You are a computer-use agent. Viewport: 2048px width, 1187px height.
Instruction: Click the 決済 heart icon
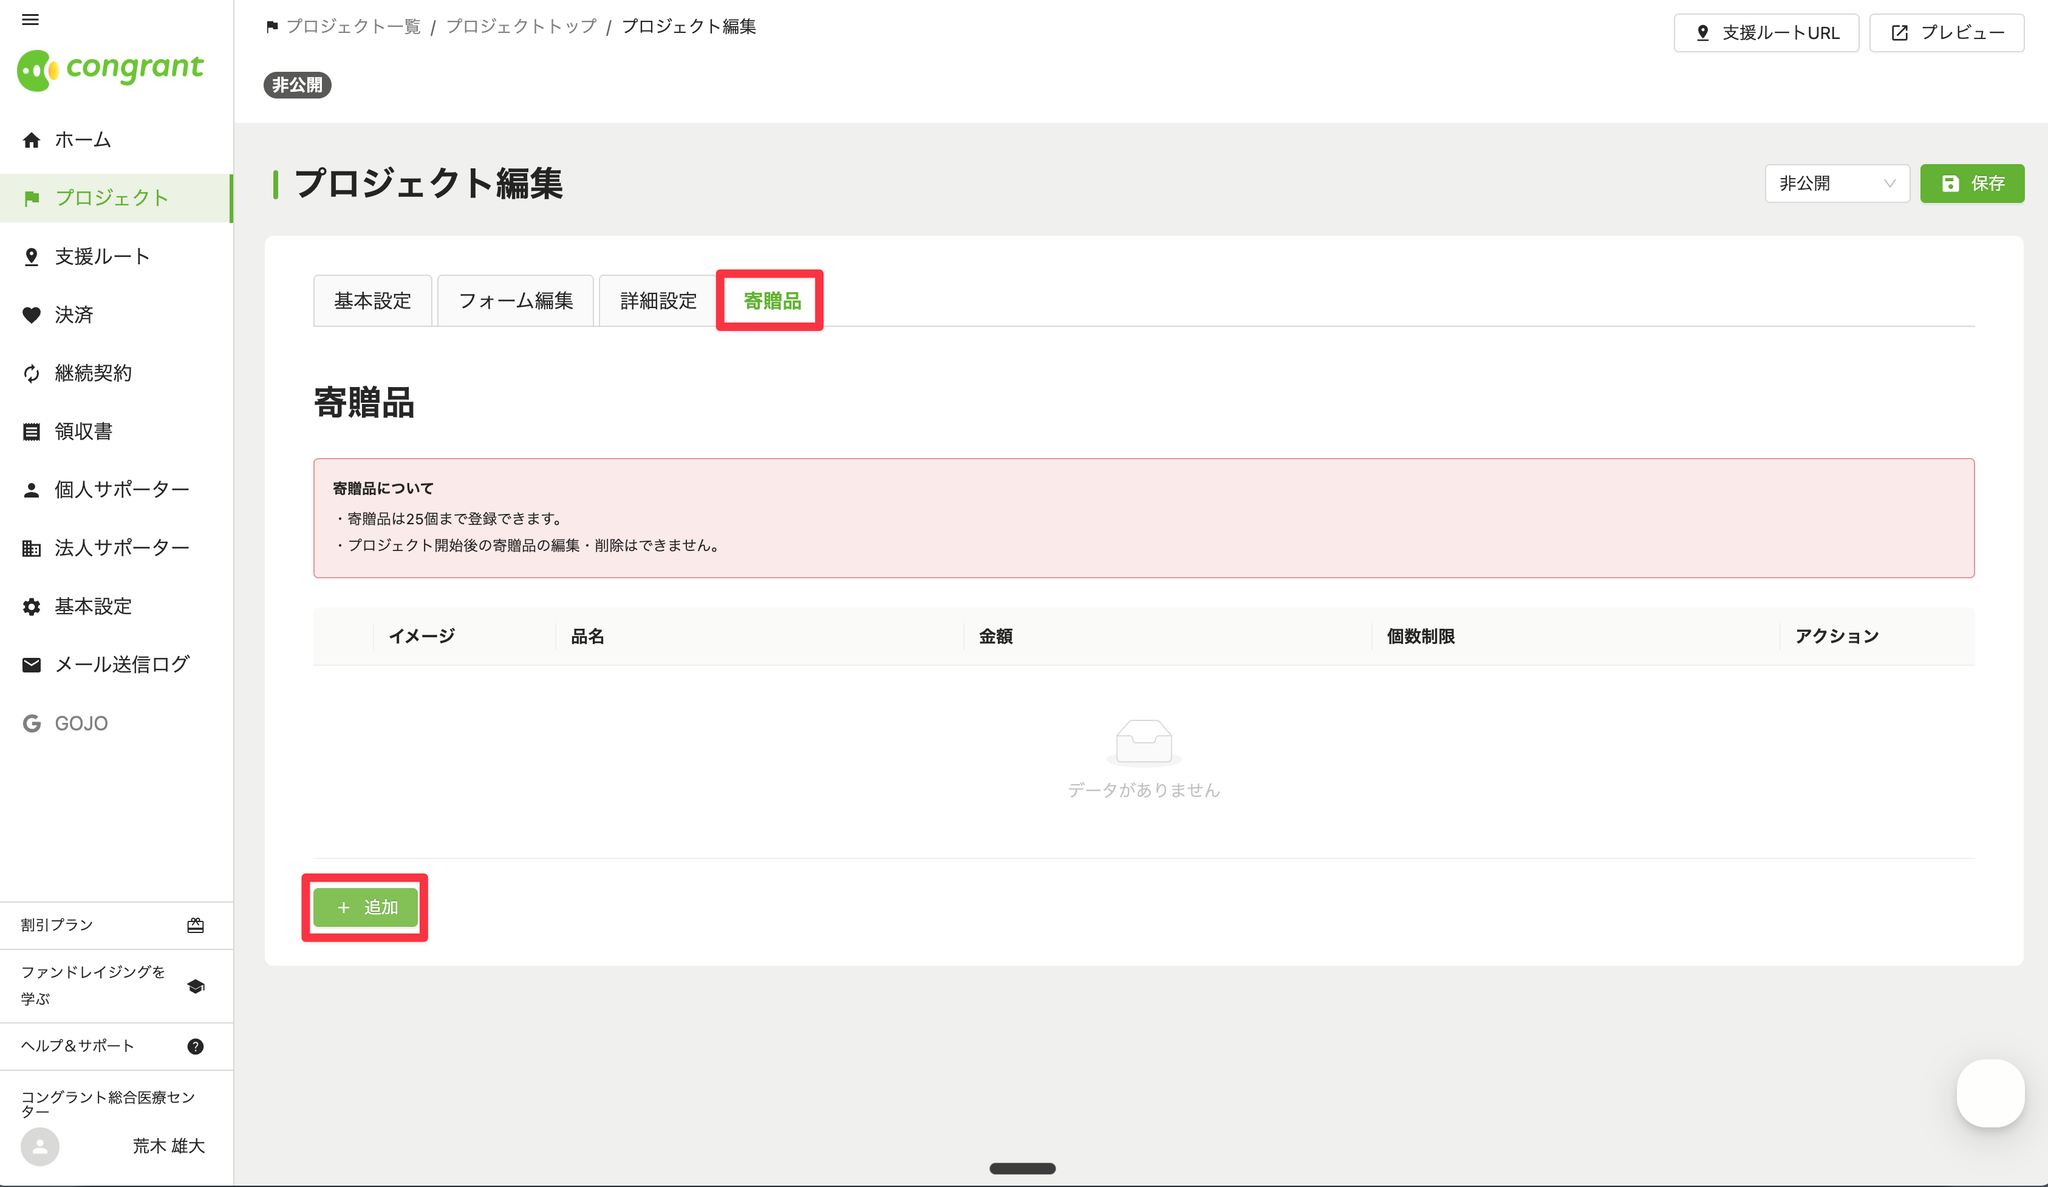(x=32, y=315)
